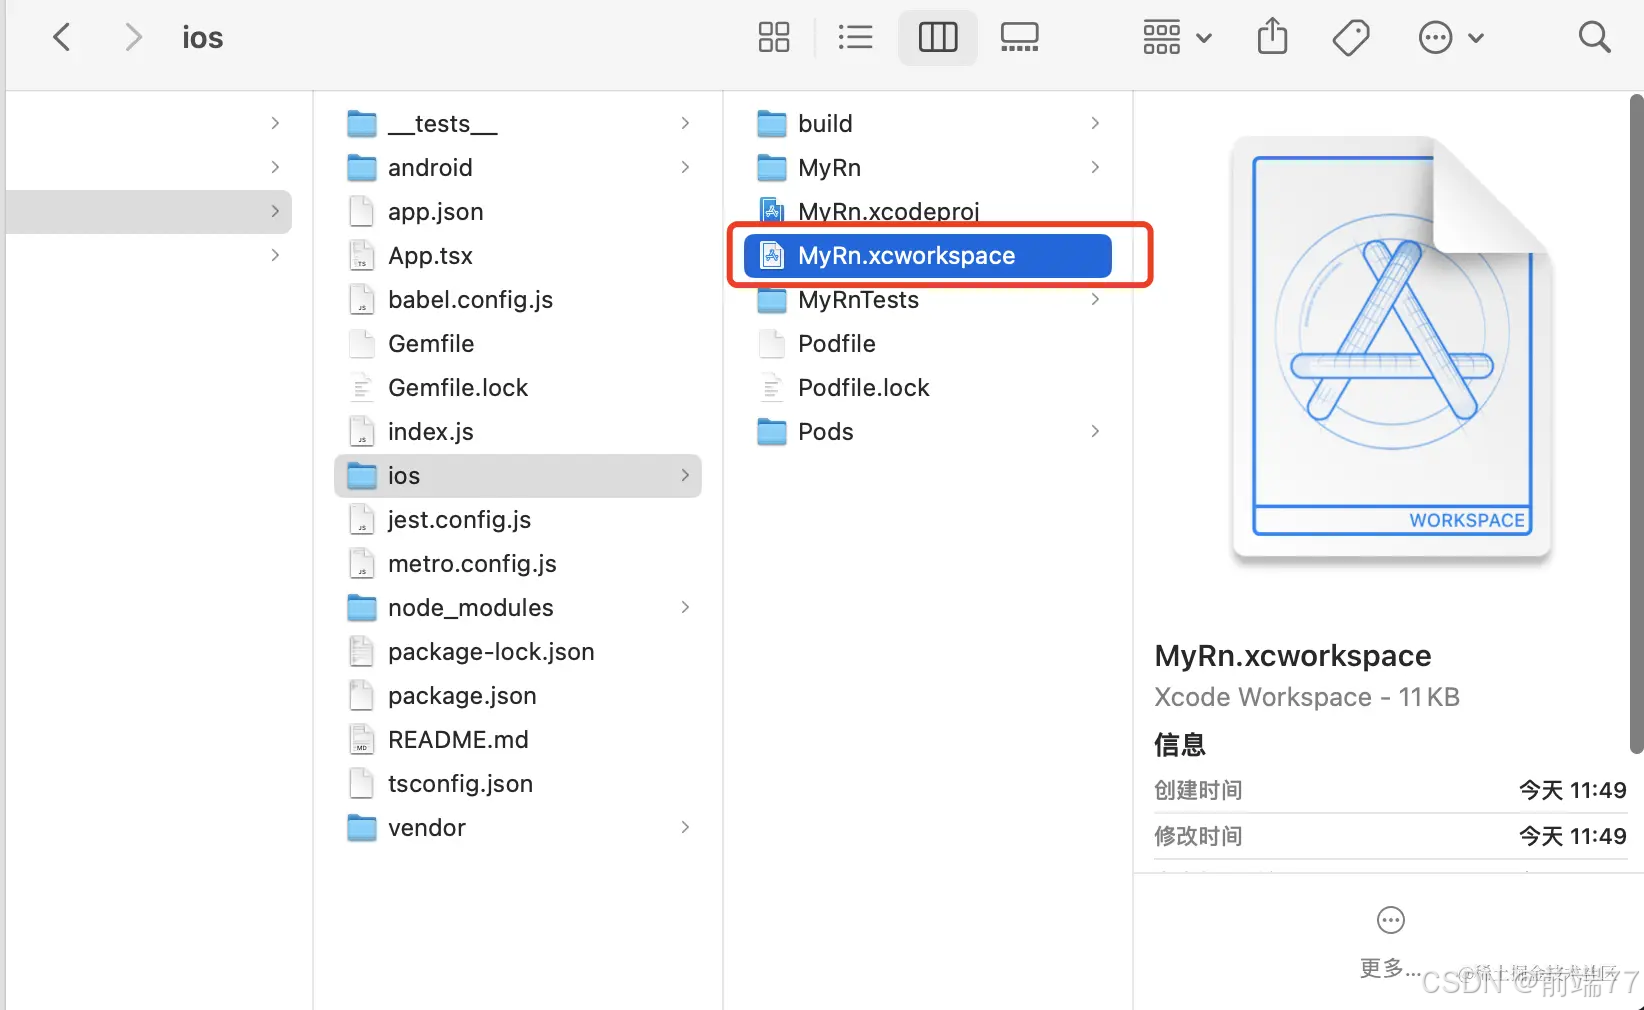Expand the build folder chevron
This screenshot has width=1644, height=1010.
[1095, 123]
